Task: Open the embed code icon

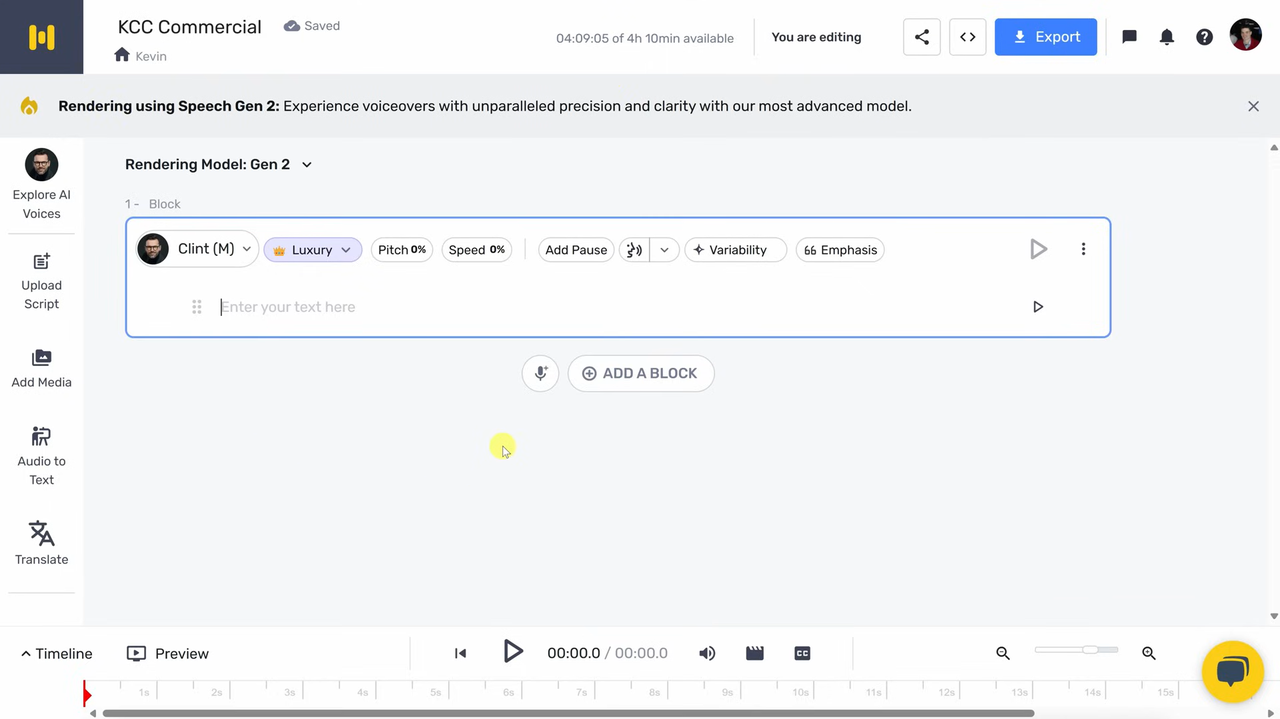Action: [x=968, y=37]
